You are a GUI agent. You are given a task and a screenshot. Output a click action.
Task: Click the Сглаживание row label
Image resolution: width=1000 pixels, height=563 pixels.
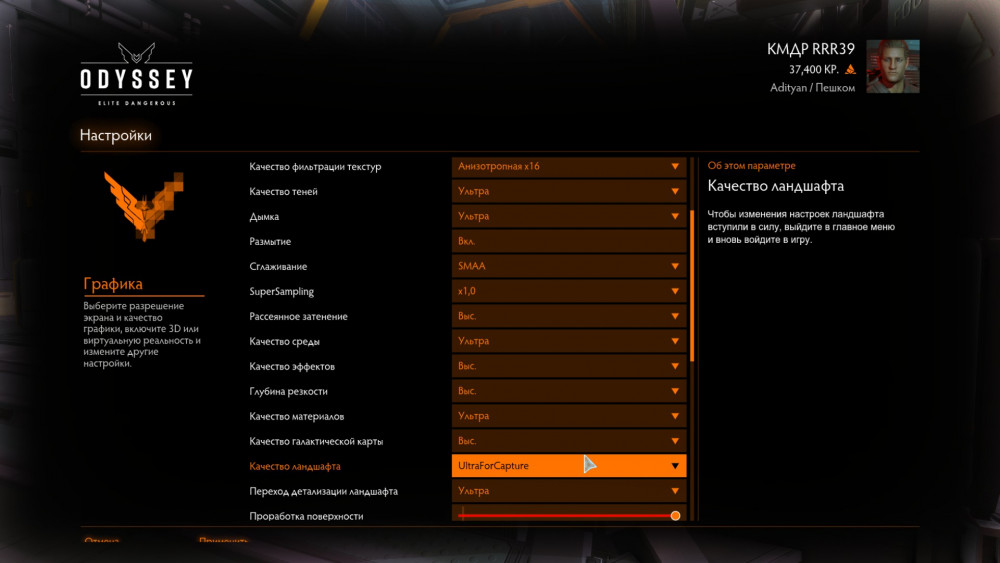pos(278,267)
